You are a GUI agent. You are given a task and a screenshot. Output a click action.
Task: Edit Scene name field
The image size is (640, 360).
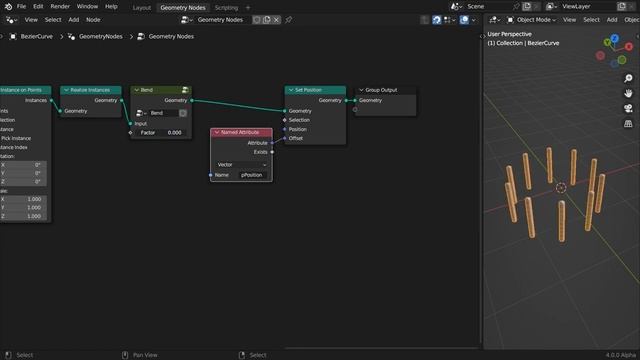489,7
